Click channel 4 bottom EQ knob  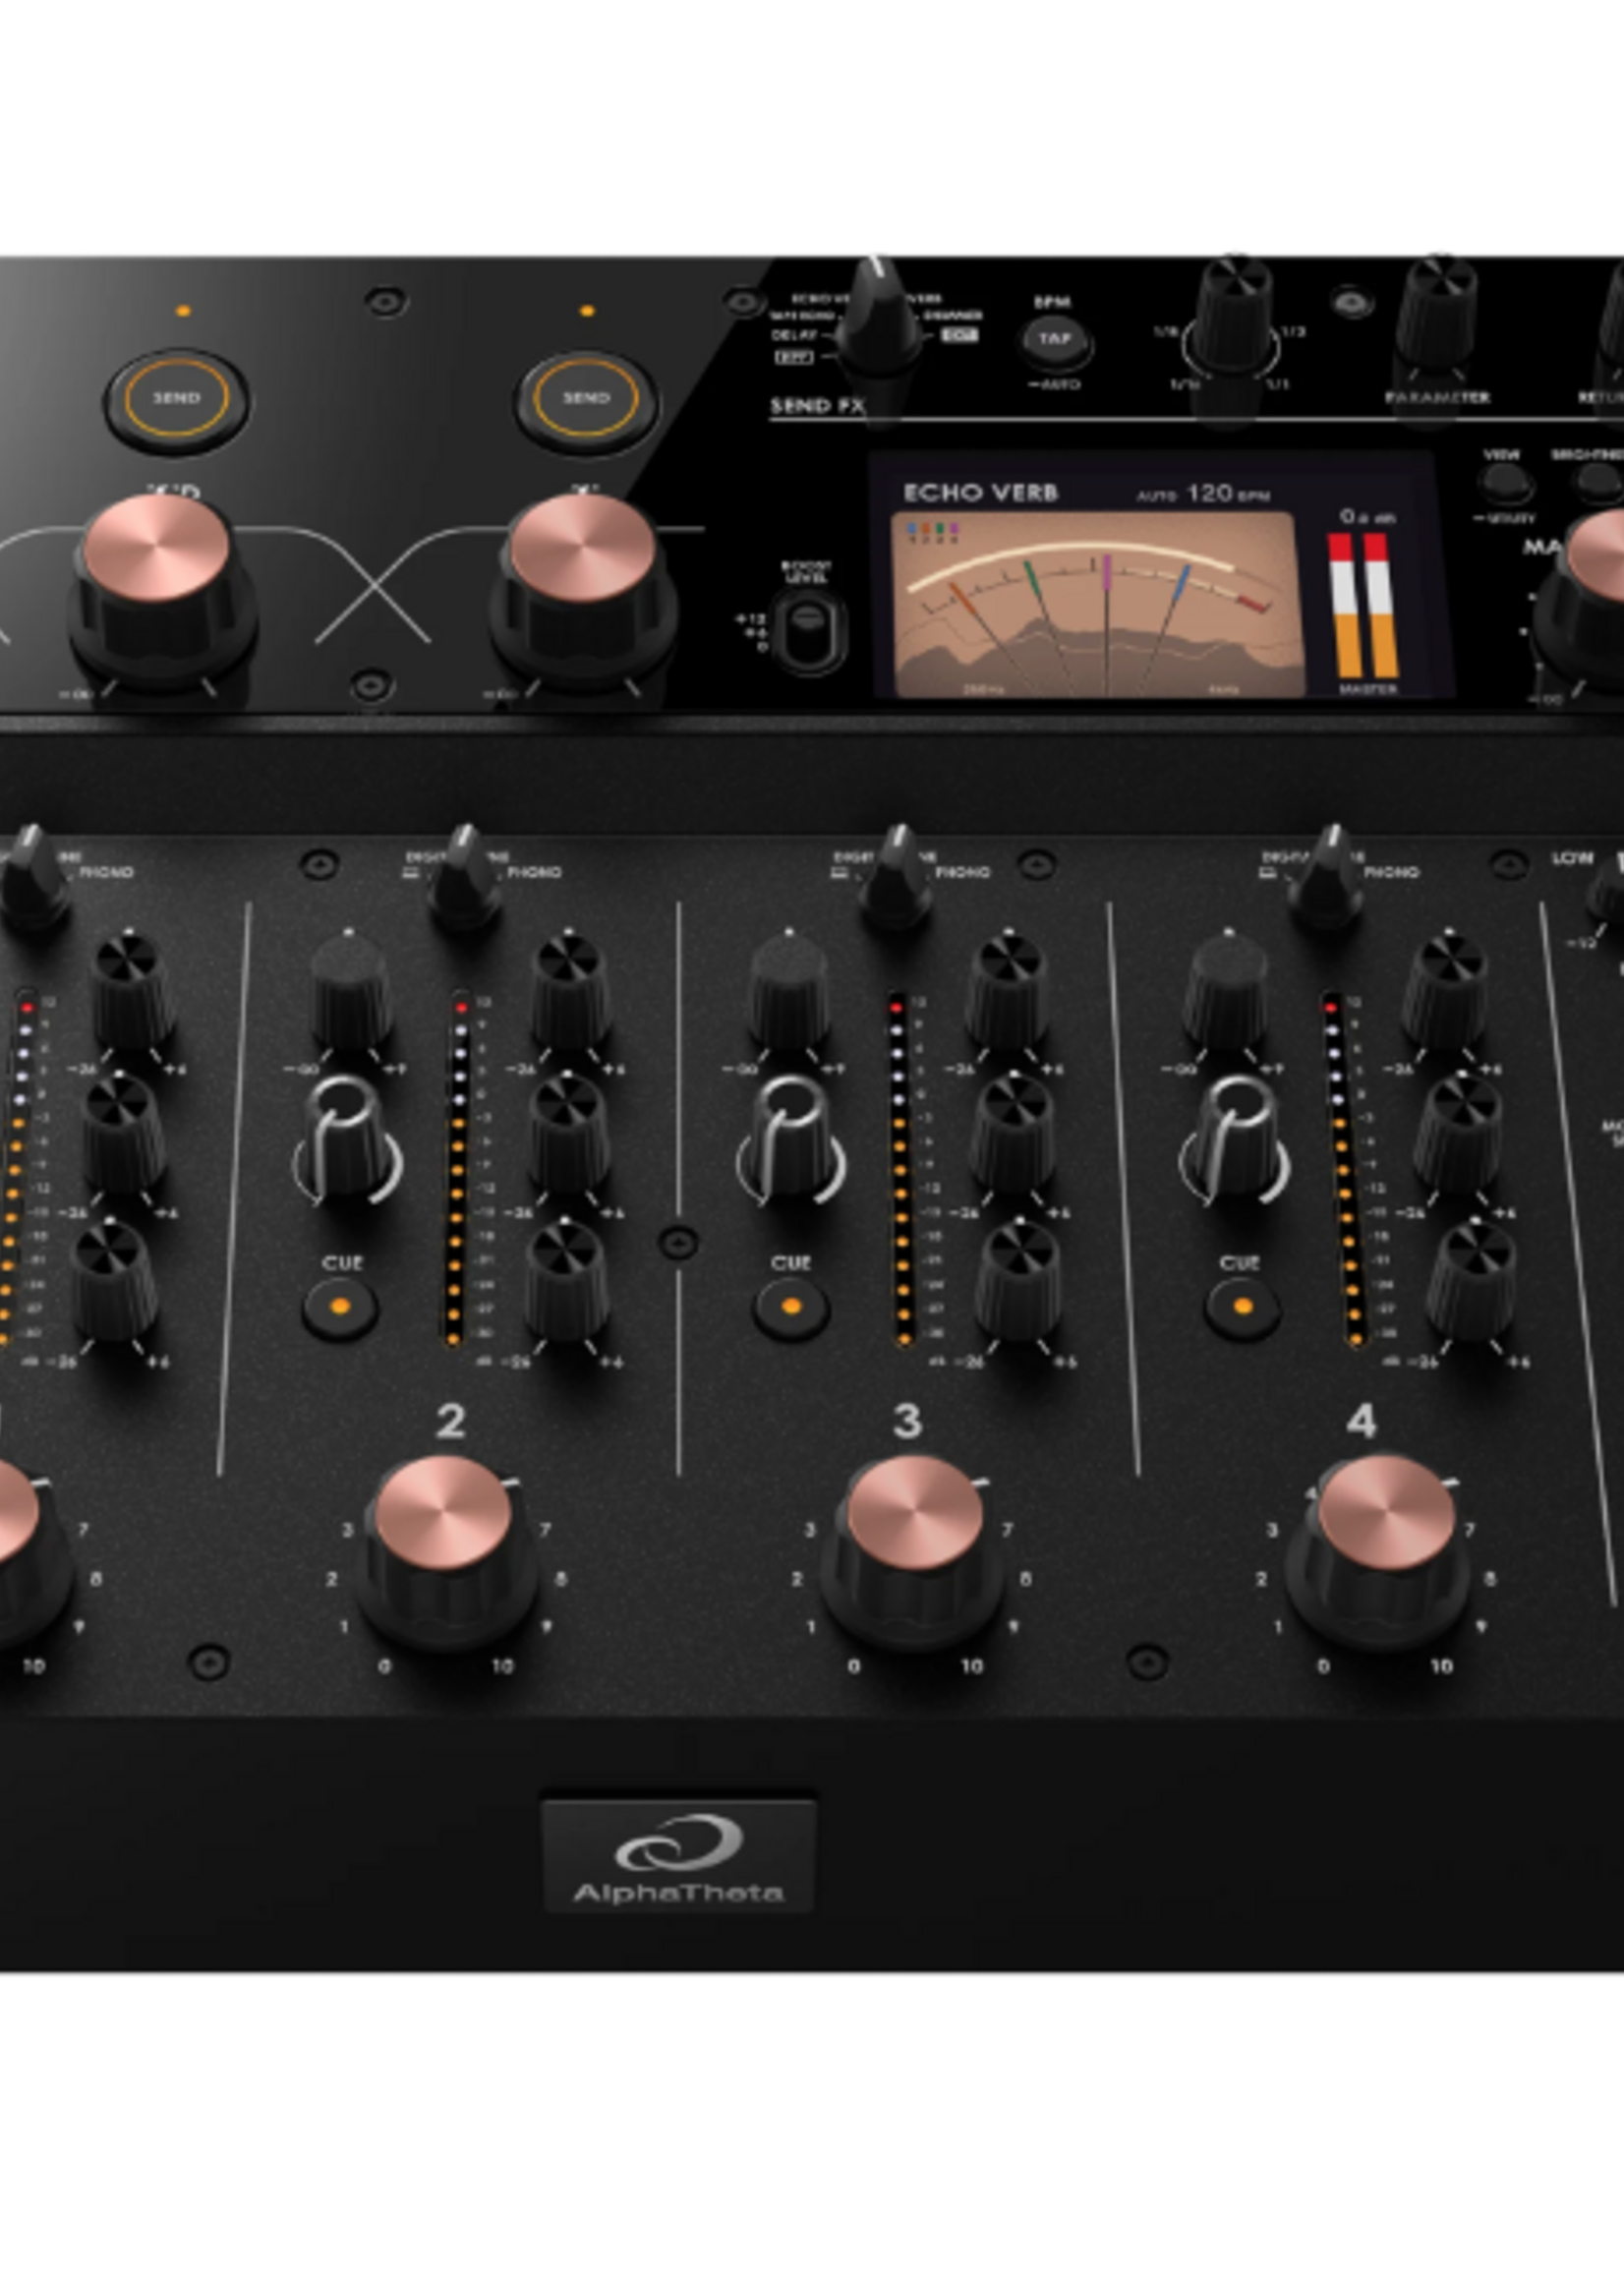pos(1471,1280)
